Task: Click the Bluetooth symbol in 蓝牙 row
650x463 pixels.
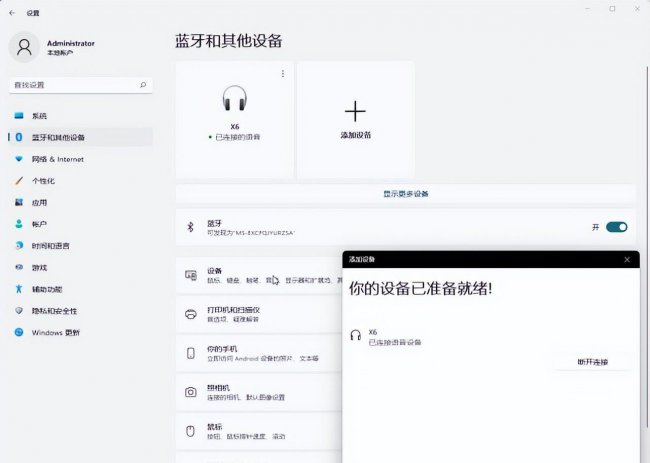Action: tap(190, 227)
